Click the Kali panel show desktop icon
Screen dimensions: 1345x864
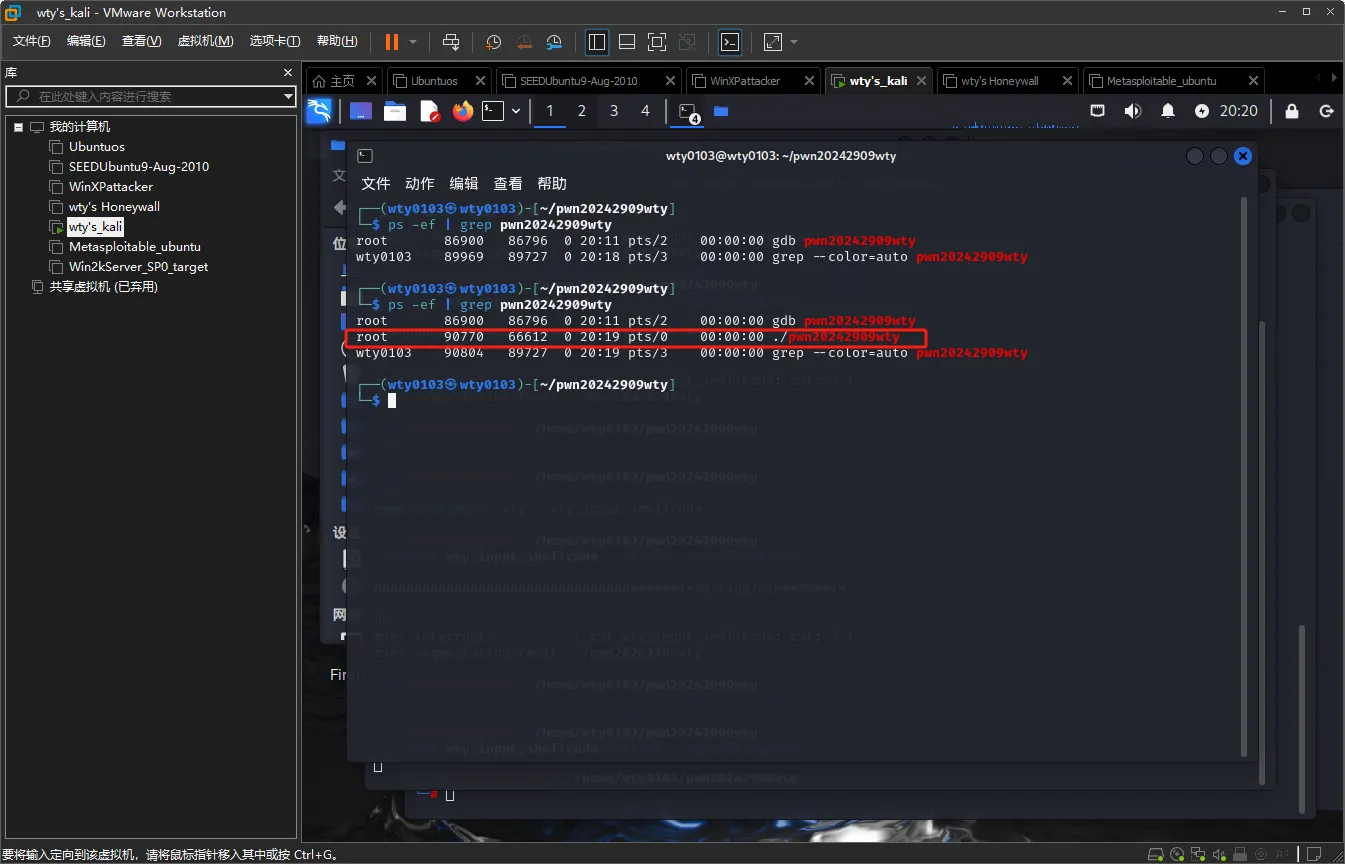361,111
